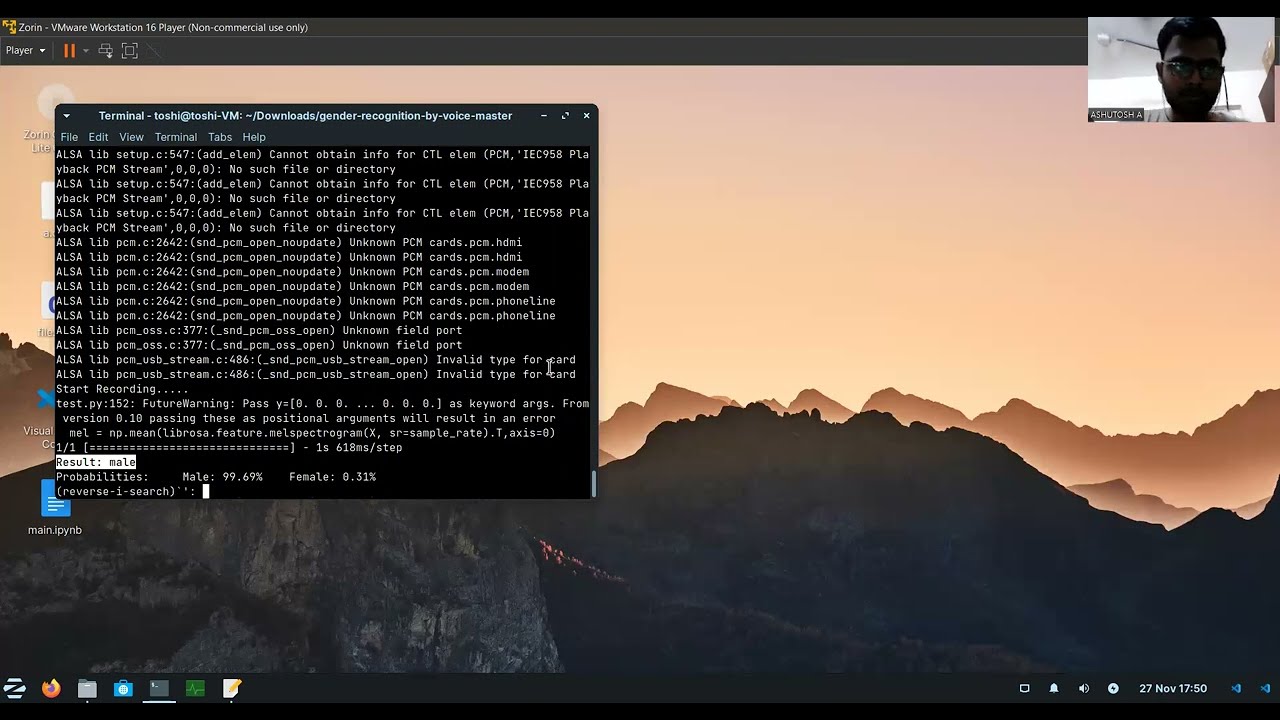Pause the virtual machine

[69, 50]
